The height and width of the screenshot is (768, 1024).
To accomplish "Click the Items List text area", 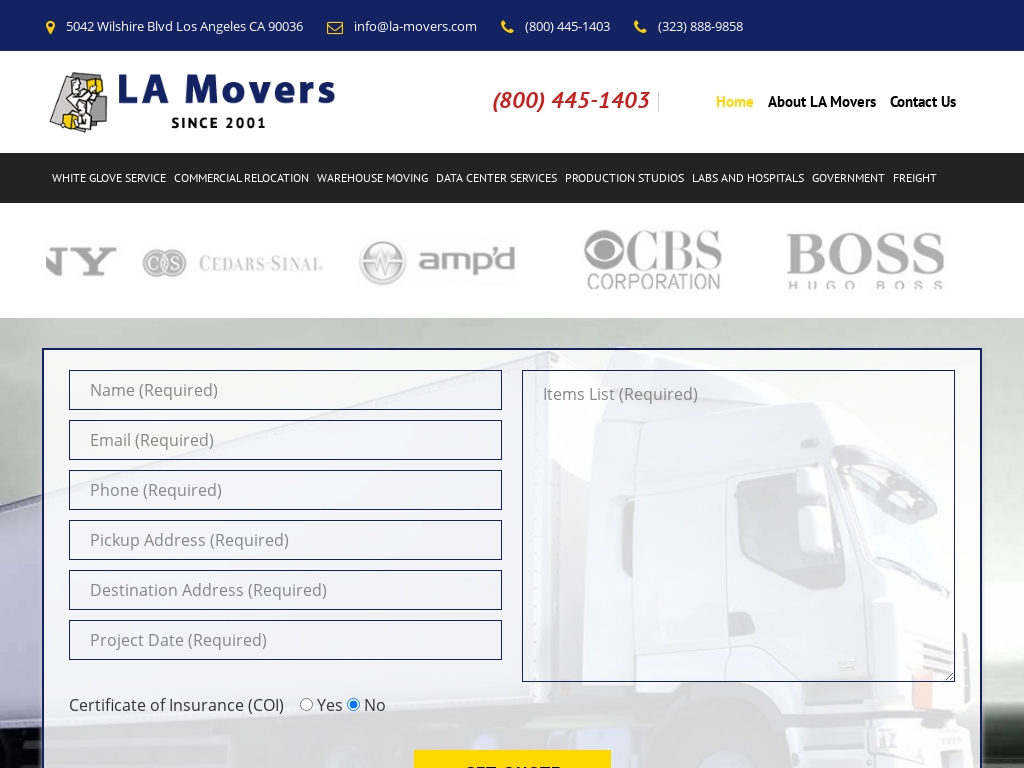I will click(x=738, y=525).
